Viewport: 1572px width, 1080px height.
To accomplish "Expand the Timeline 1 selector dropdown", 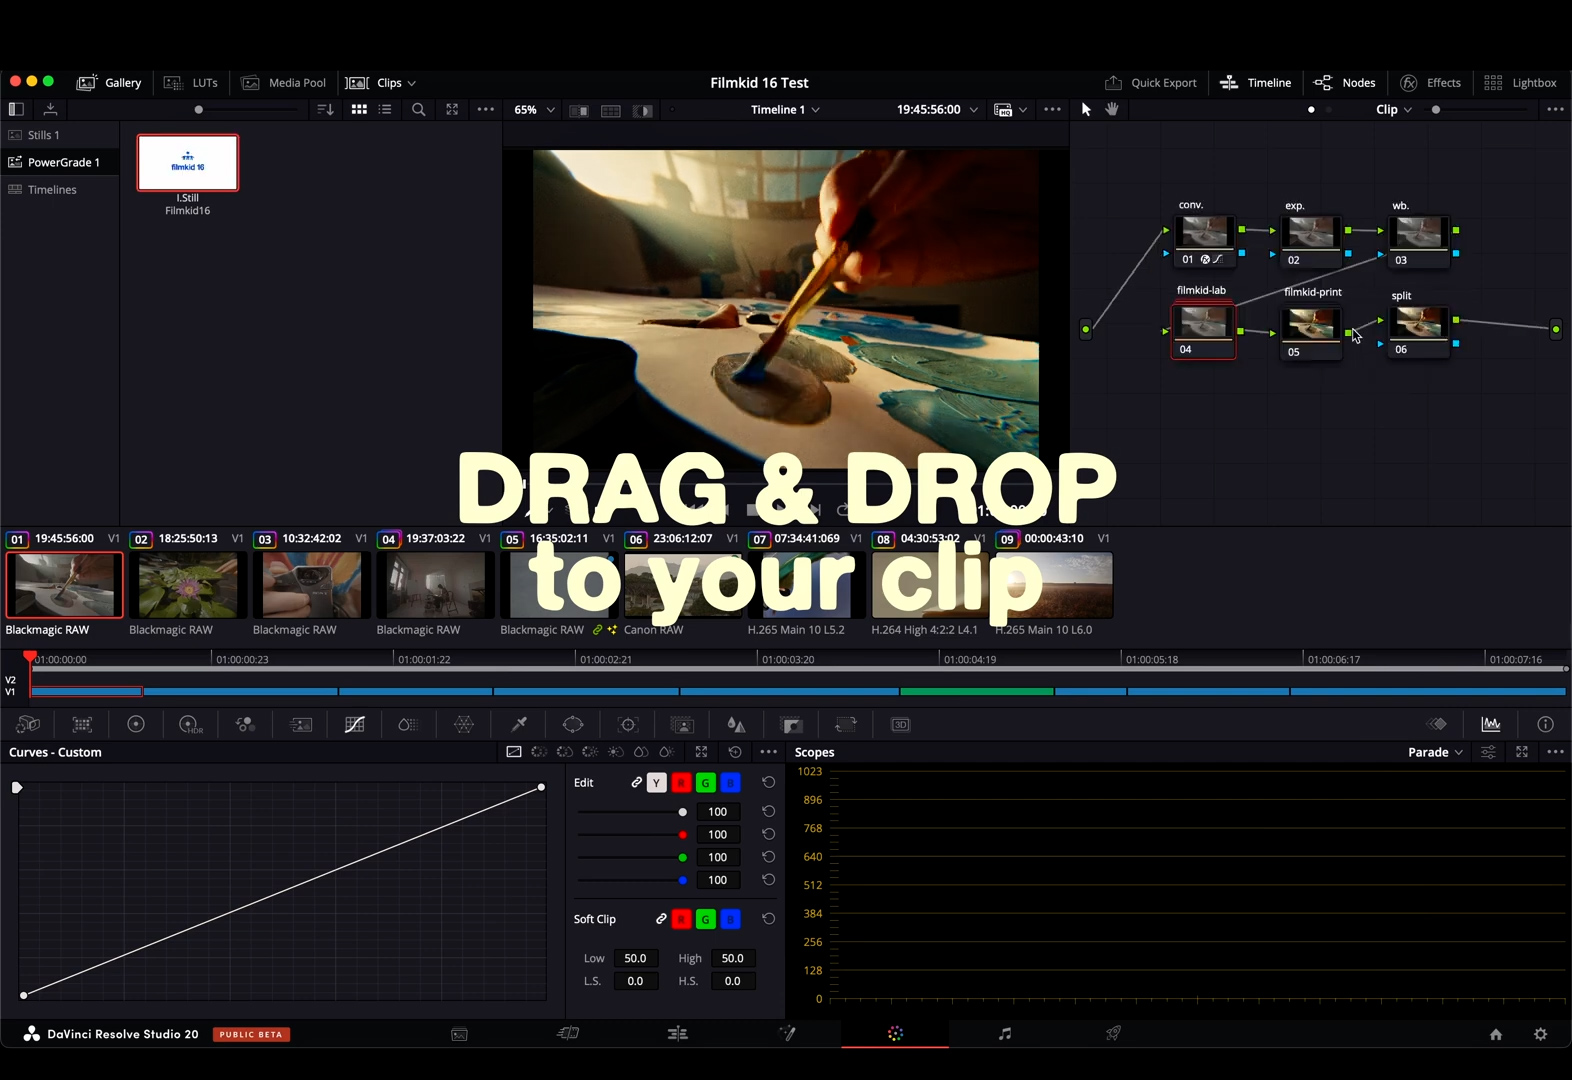I will click(785, 110).
